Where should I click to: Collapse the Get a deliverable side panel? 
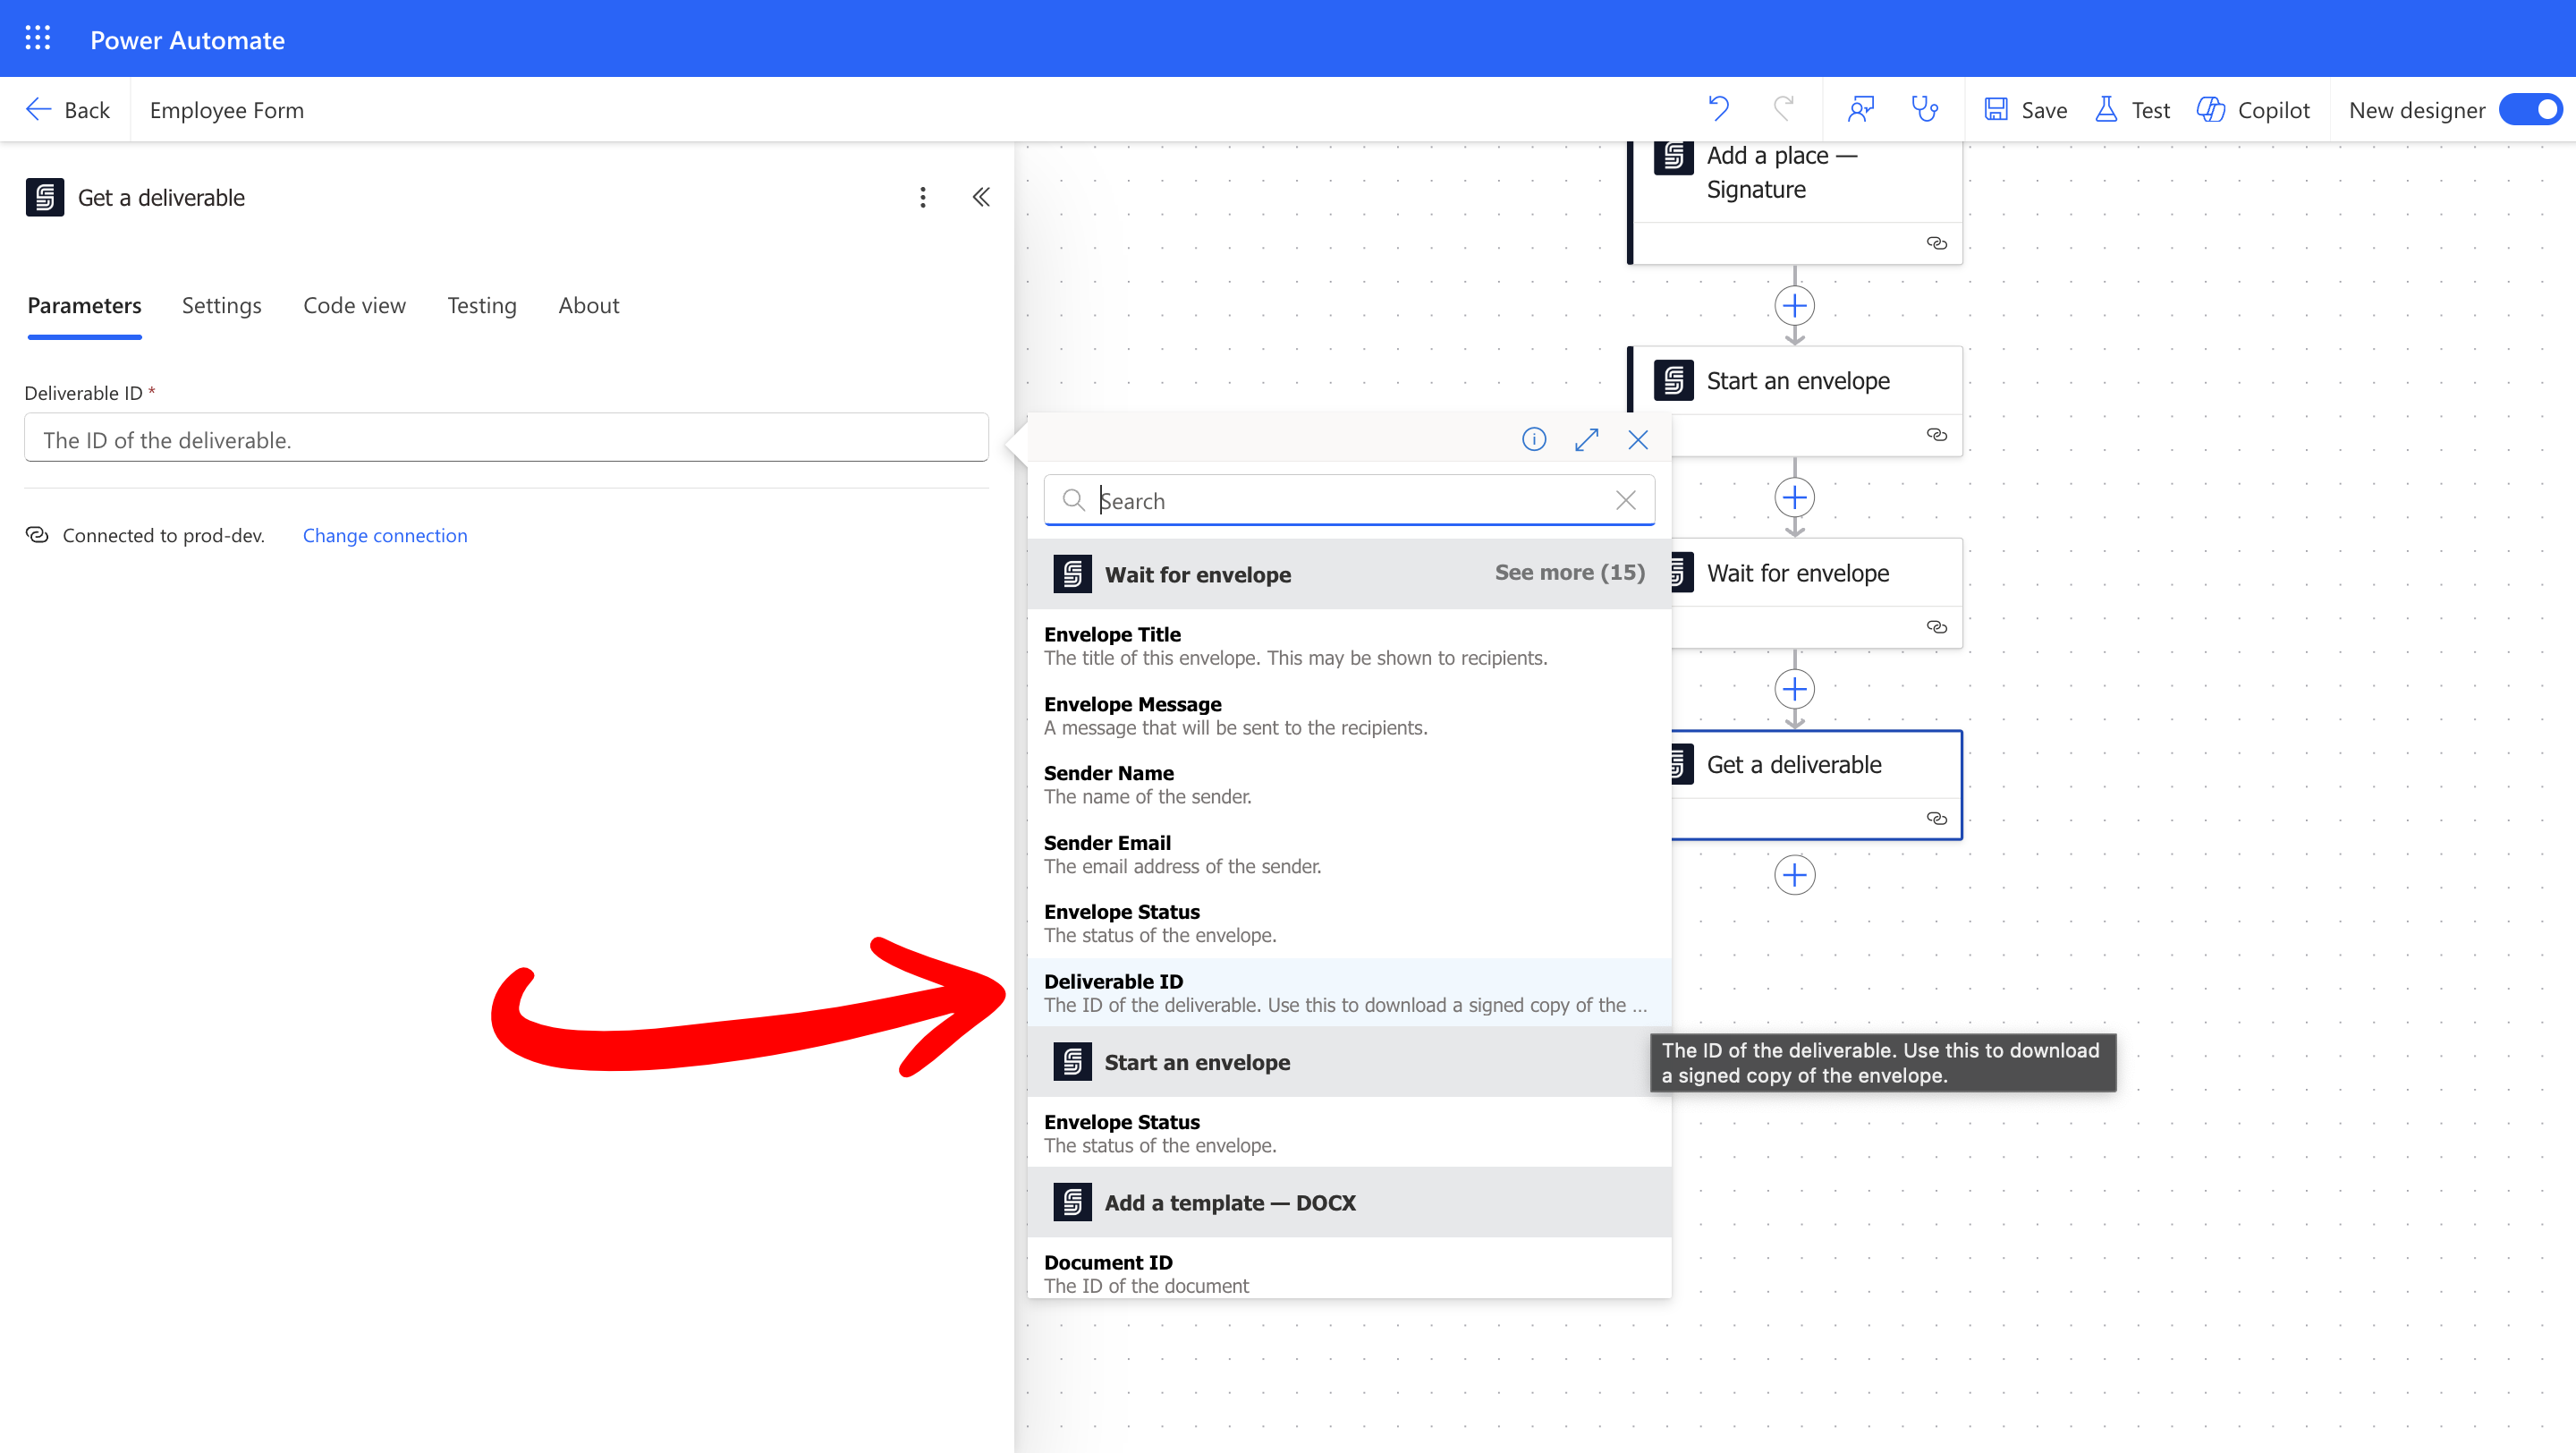981,197
